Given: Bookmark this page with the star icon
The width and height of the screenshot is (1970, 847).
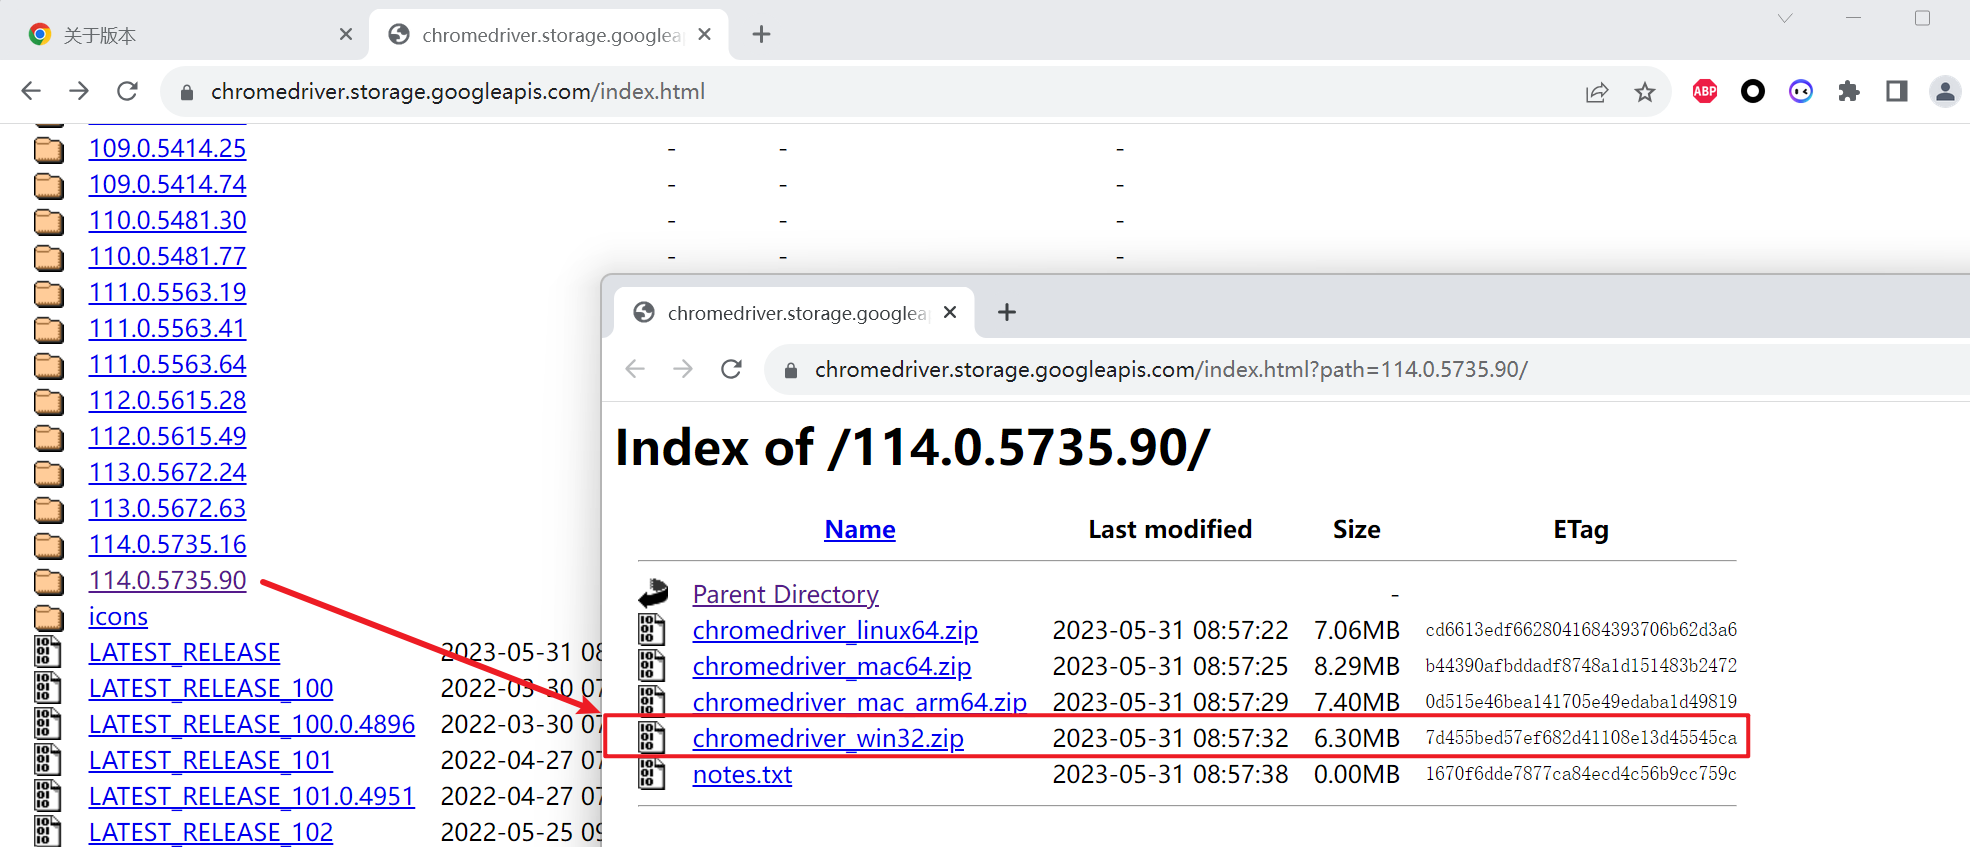Looking at the screenshot, I should pyautogui.click(x=1645, y=92).
